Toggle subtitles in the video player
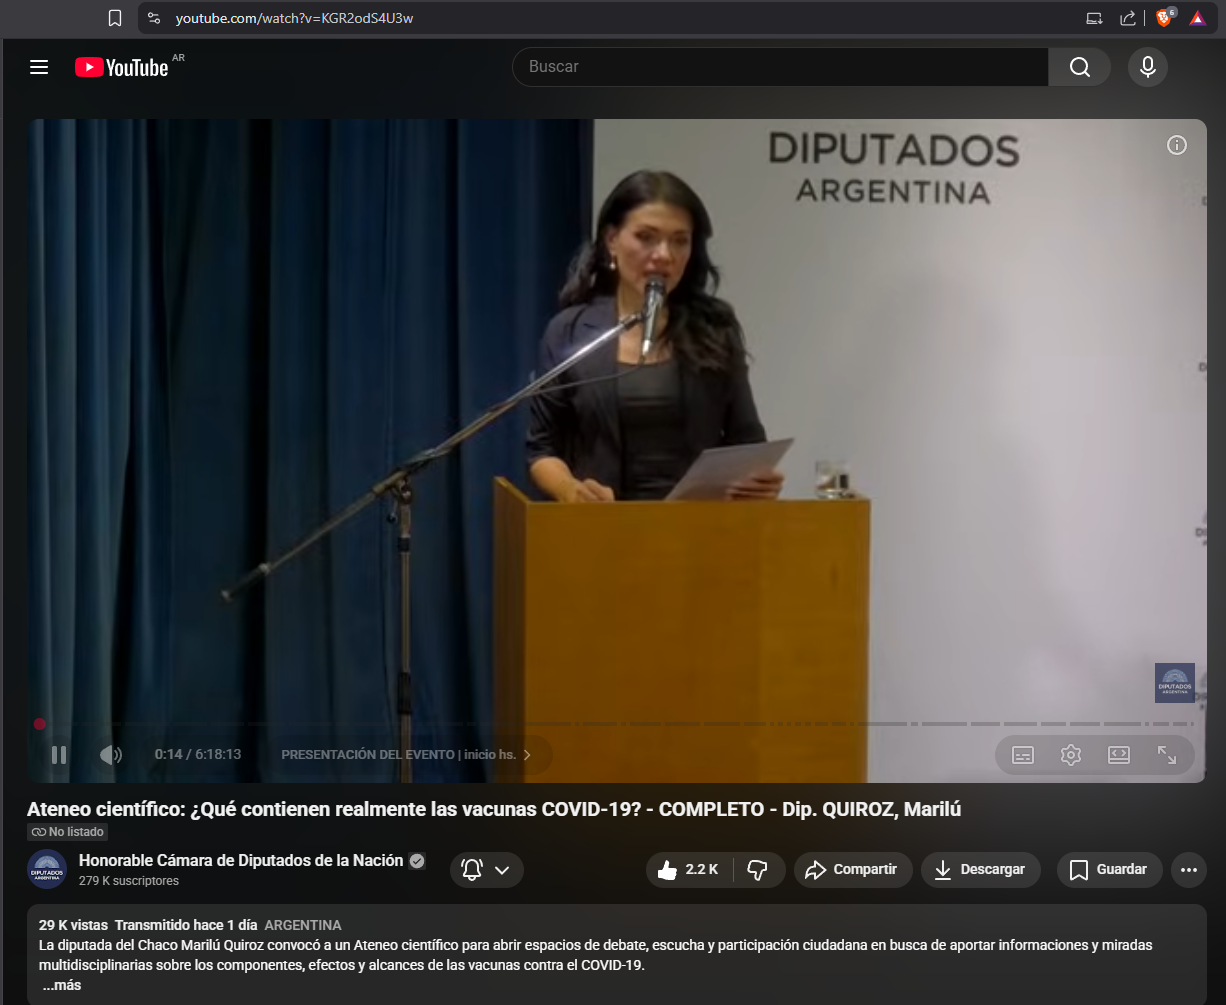Image resolution: width=1226 pixels, height=1005 pixels. click(x=1022, y=755)
